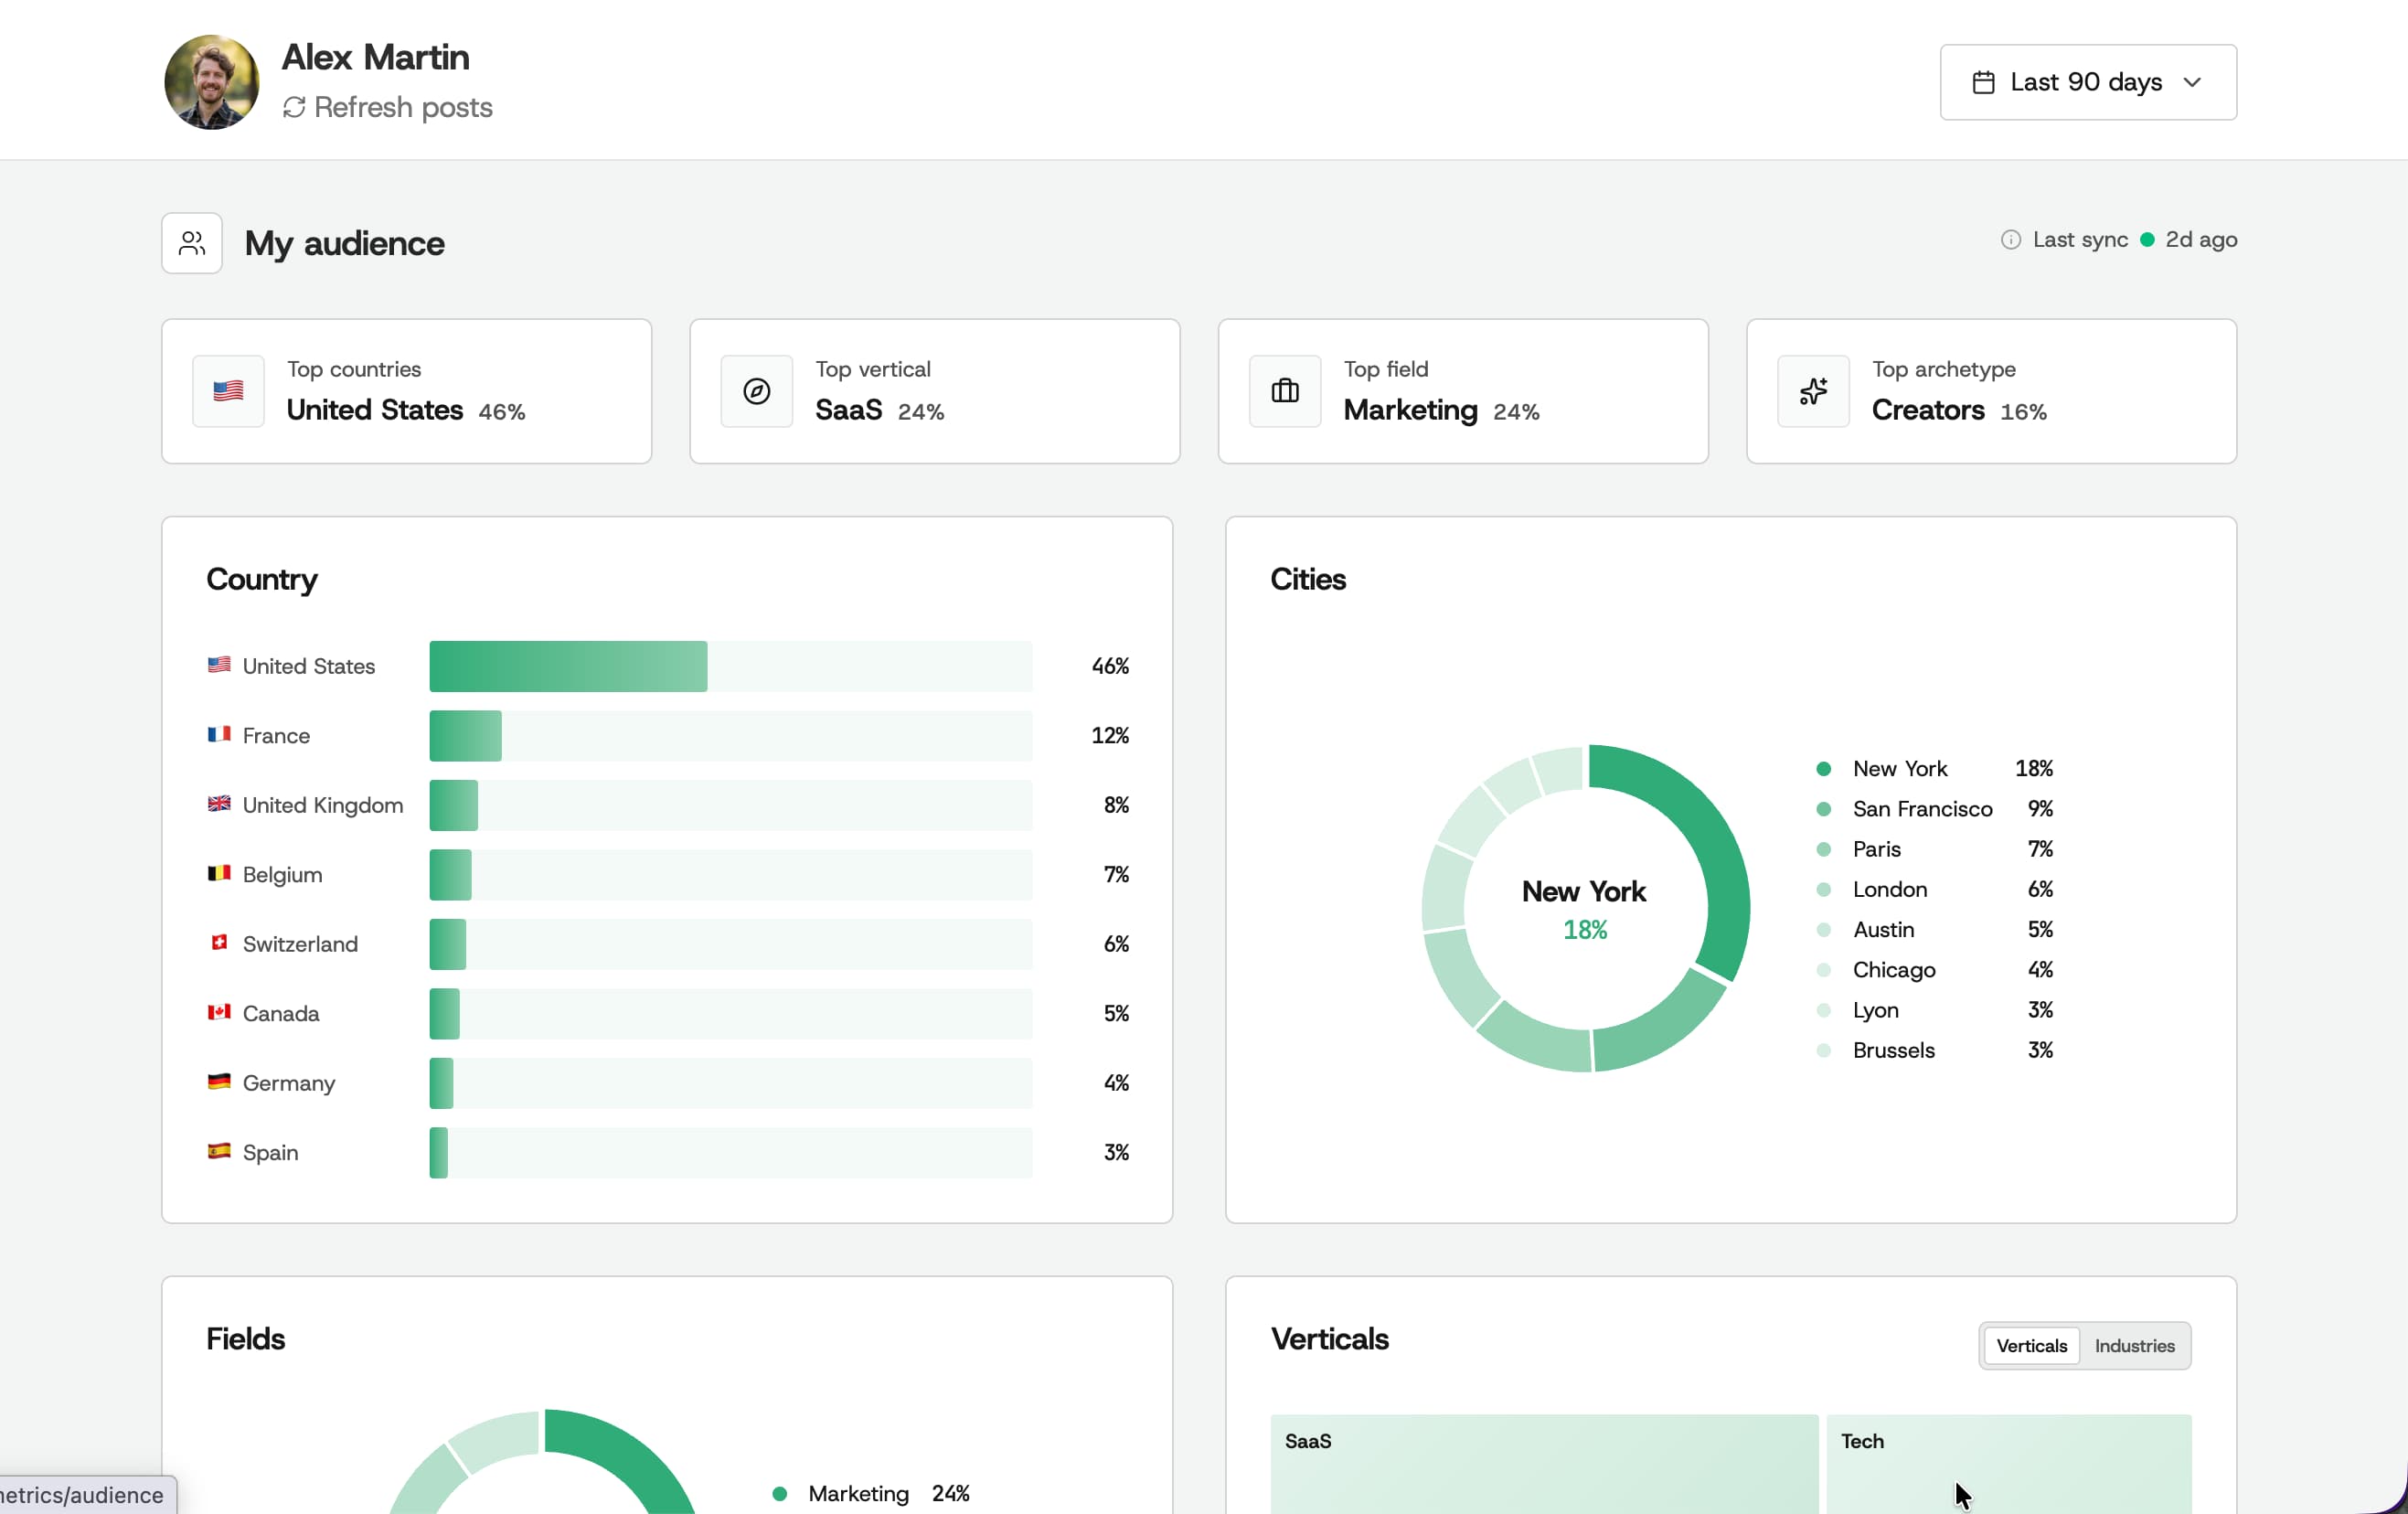Switch to the Verticals tab

[2031, 1346]
